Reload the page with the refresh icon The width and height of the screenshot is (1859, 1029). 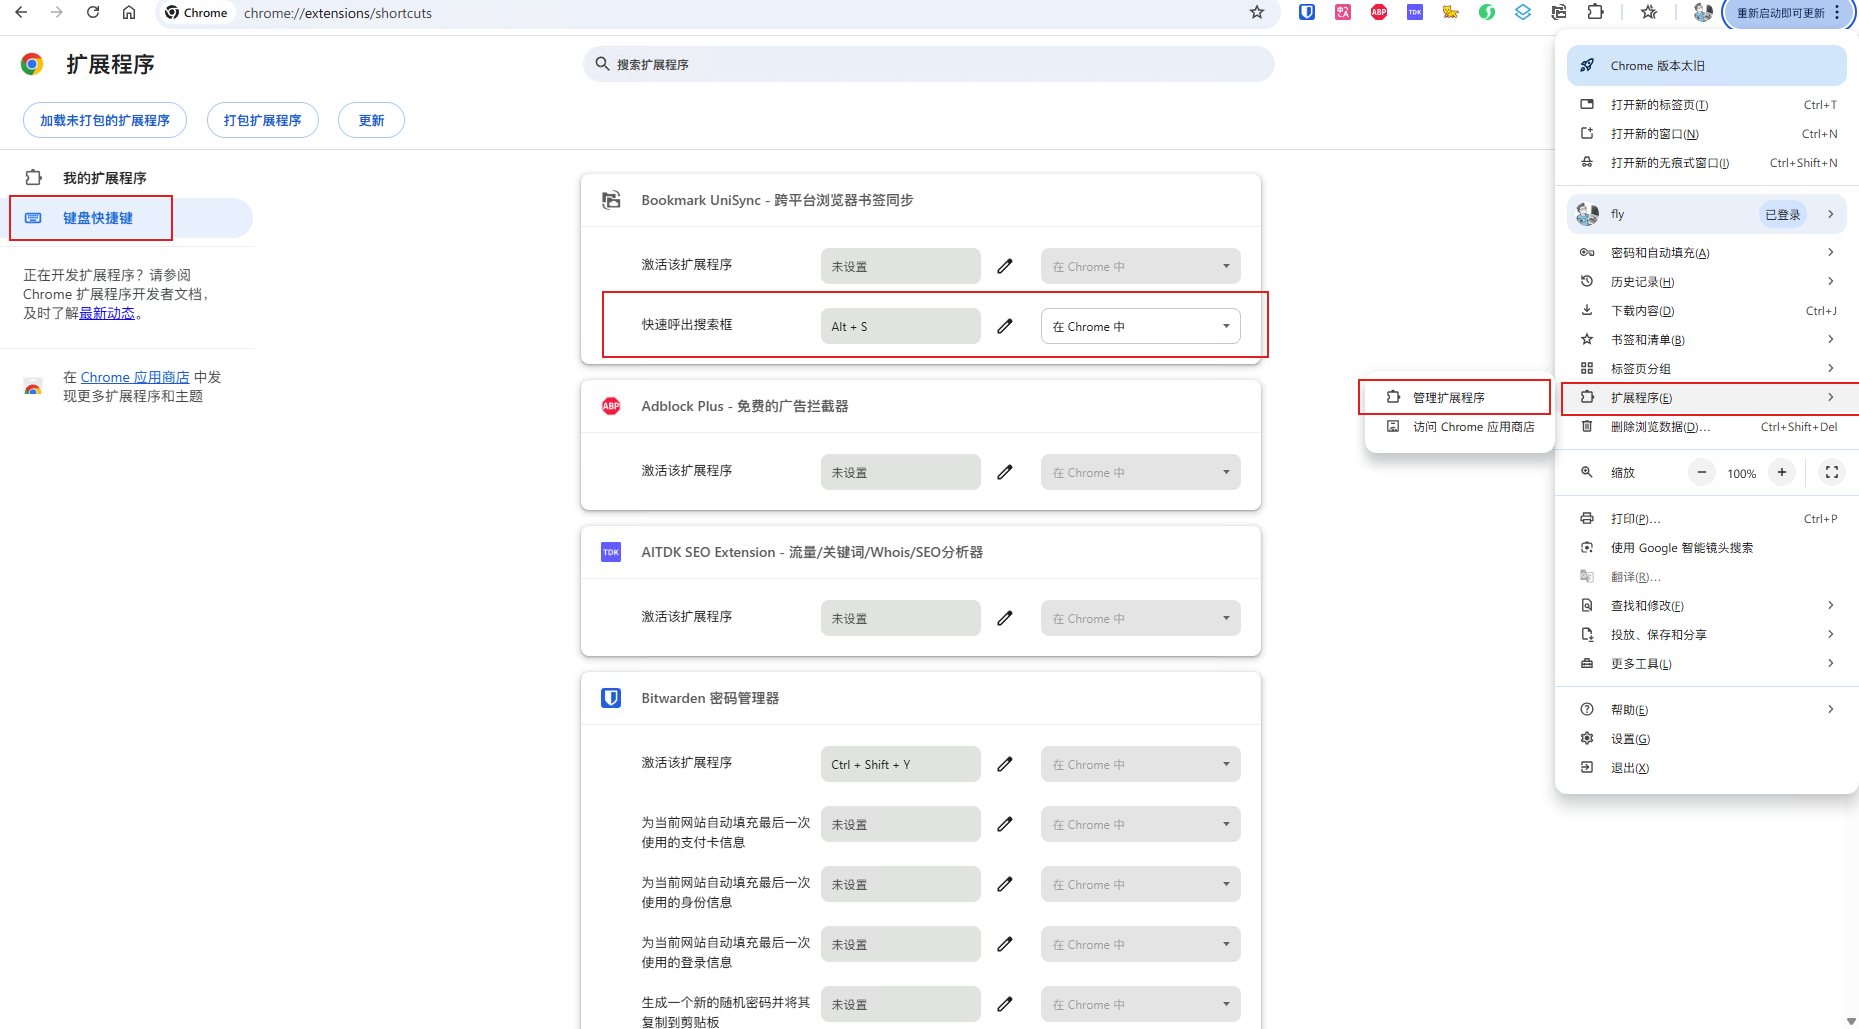click(x=93, y=12)
